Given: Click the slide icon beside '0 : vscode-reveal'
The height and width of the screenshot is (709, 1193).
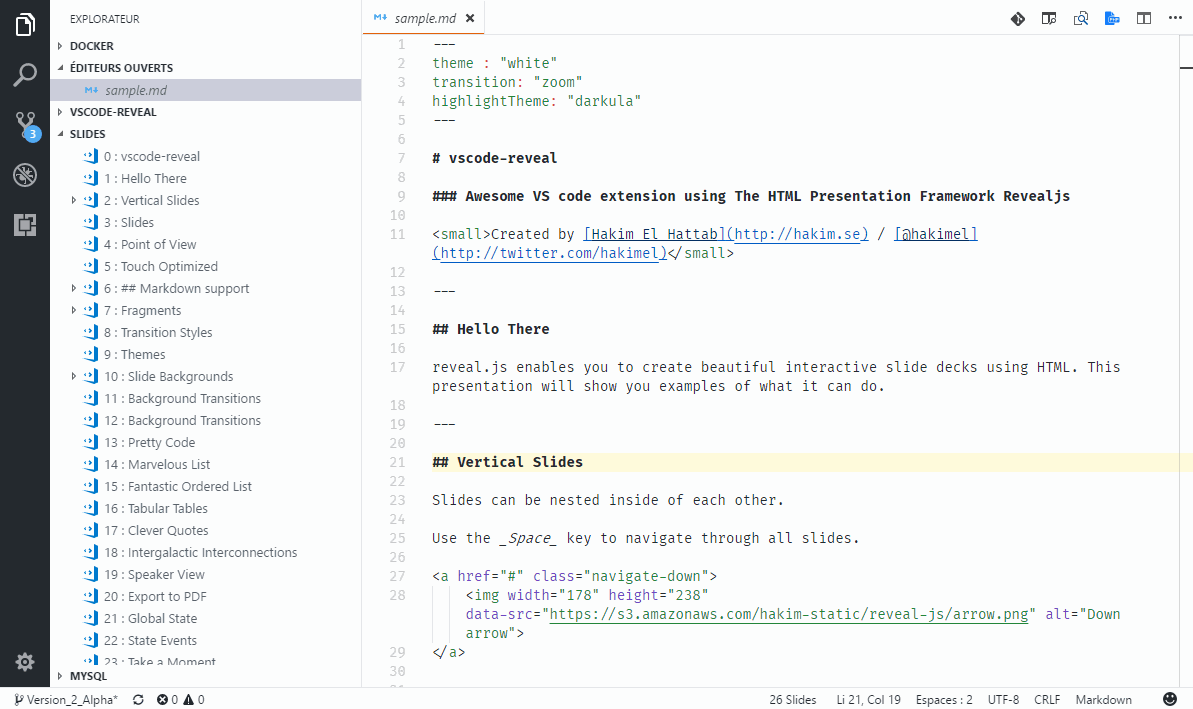Looking at the screenshot, I should coord(91,156).
